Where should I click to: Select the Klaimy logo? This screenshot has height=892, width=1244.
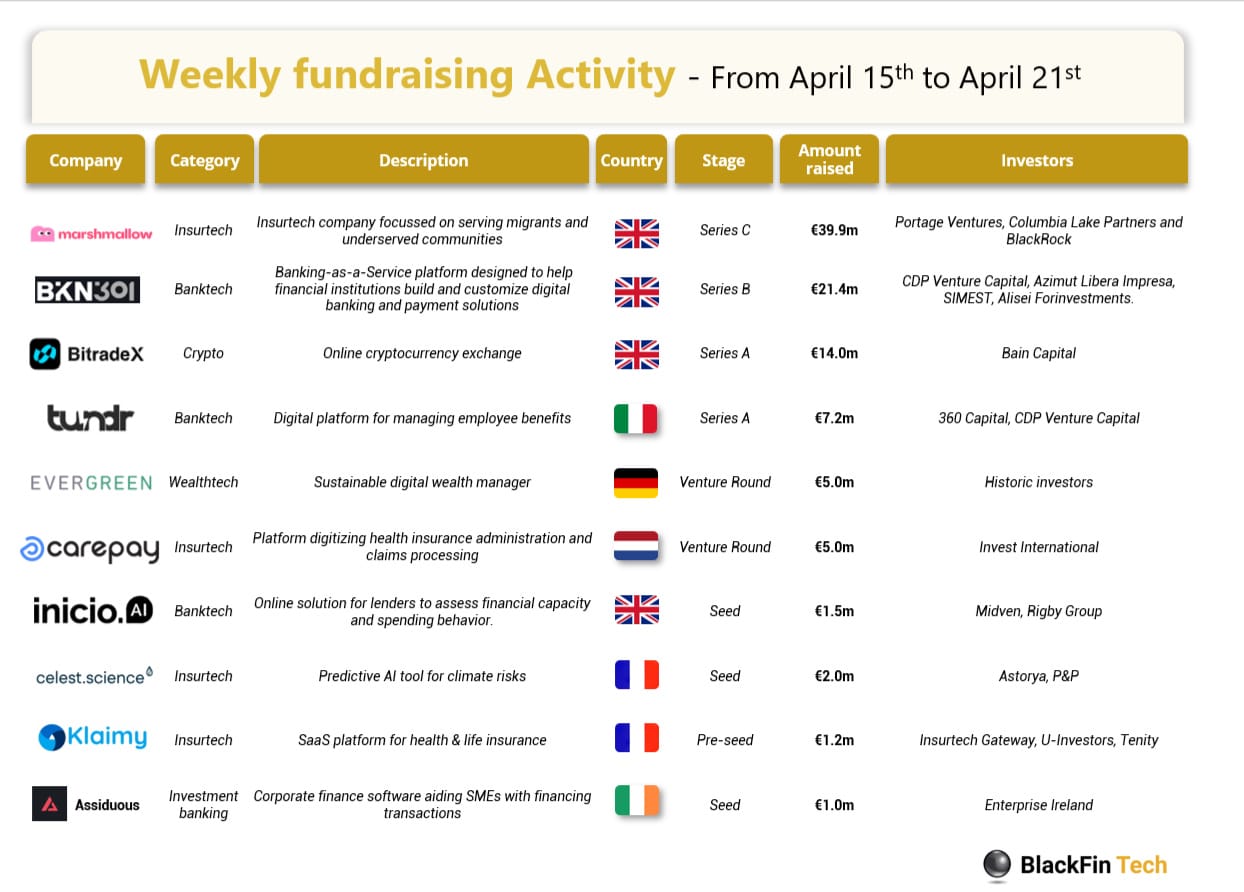(92, 738)
